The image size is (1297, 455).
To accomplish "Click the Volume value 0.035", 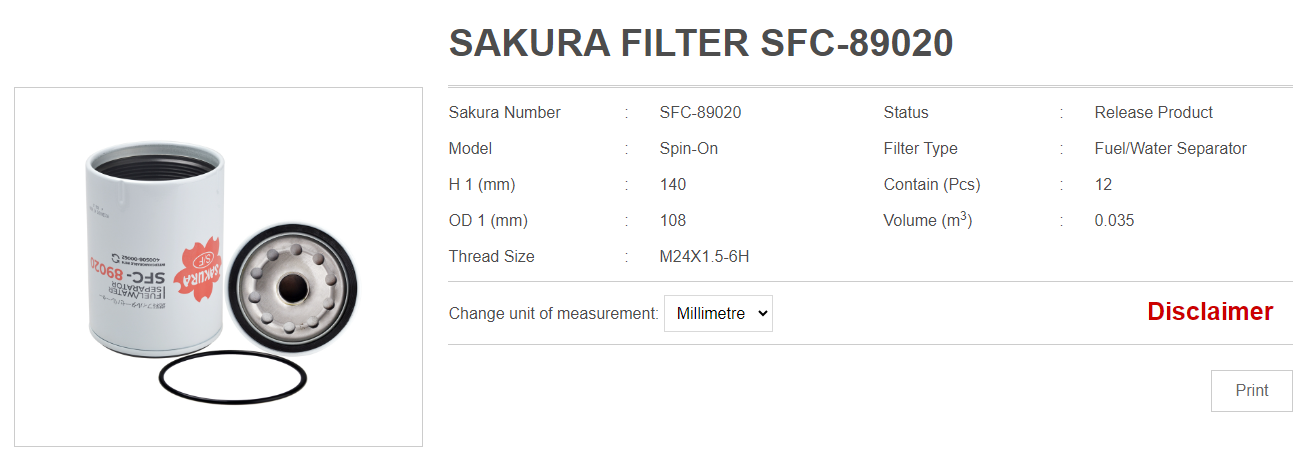I will tap(1114, 220).
